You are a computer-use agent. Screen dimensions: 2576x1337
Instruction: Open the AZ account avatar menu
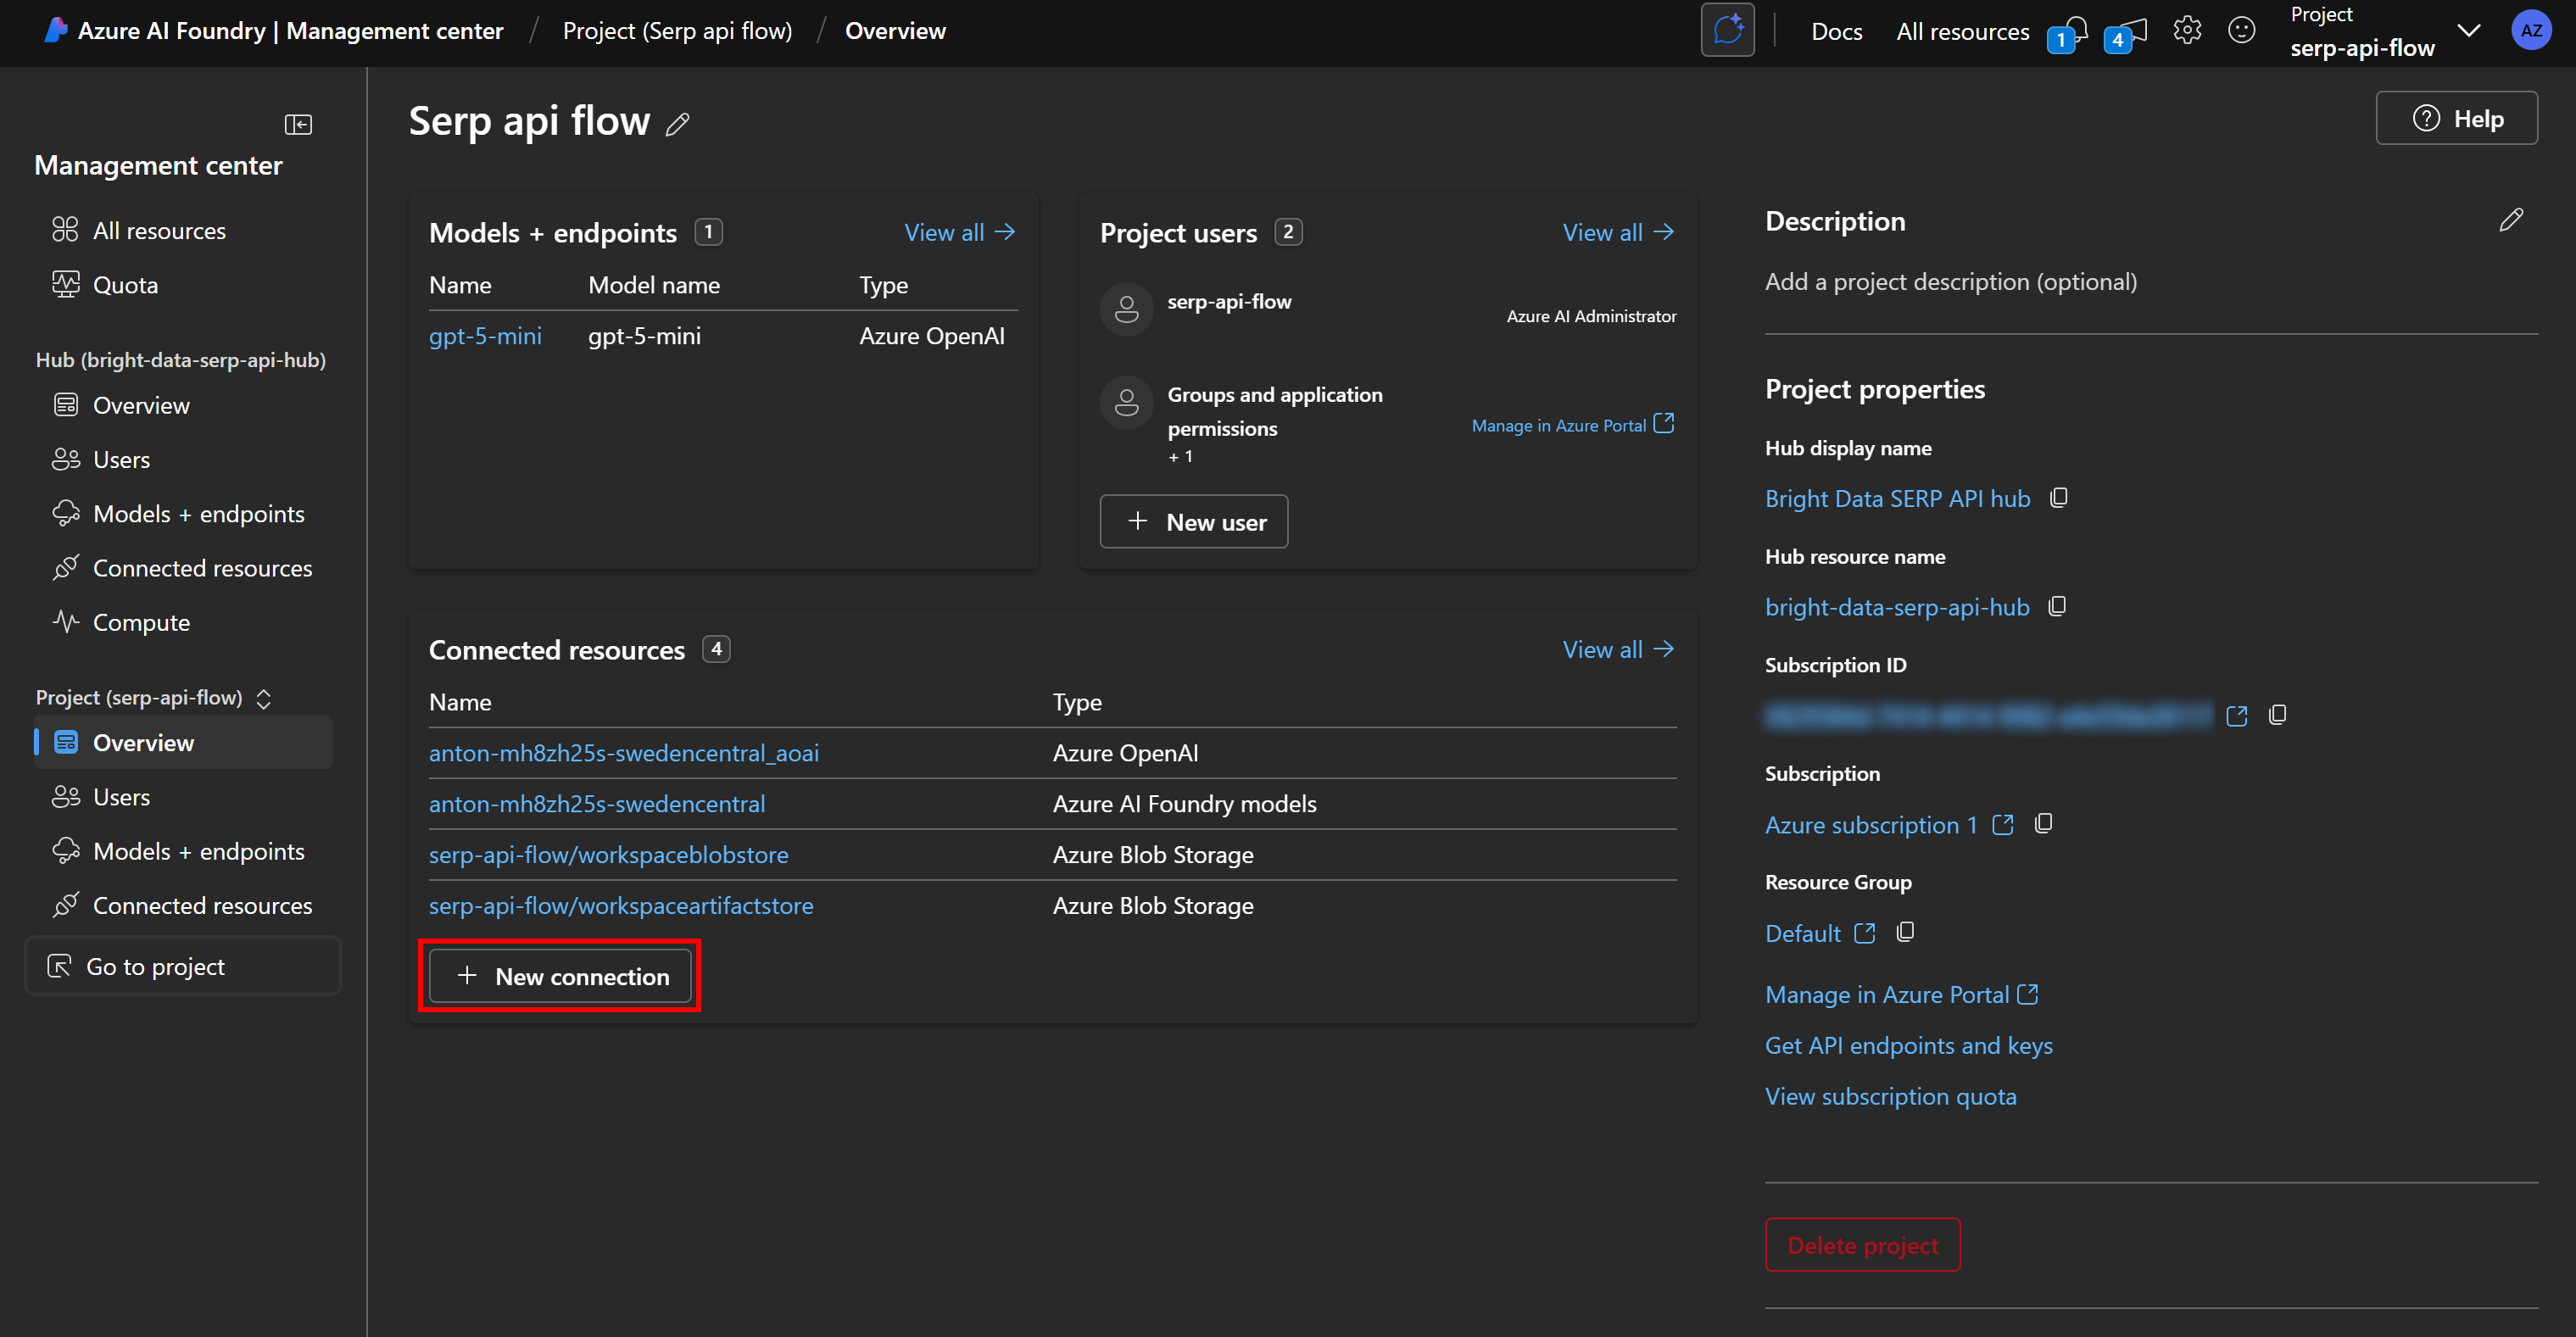[x=2530, y=31]
